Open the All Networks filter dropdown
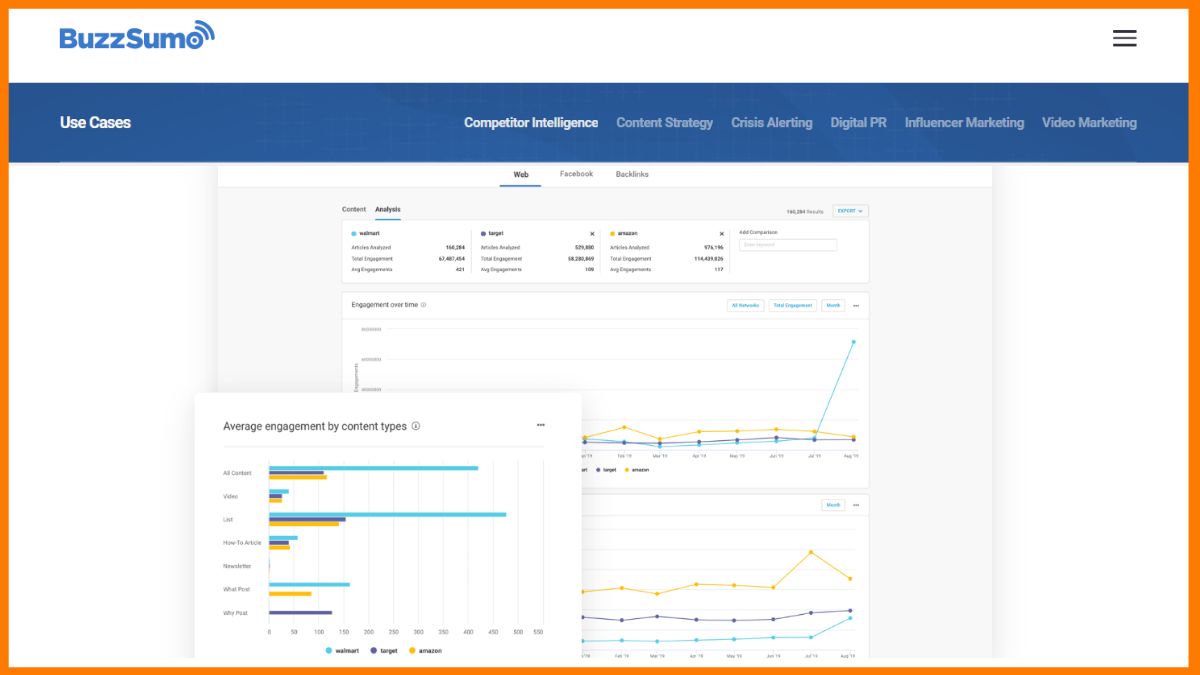1200x675 pixels. pos(745,306)
